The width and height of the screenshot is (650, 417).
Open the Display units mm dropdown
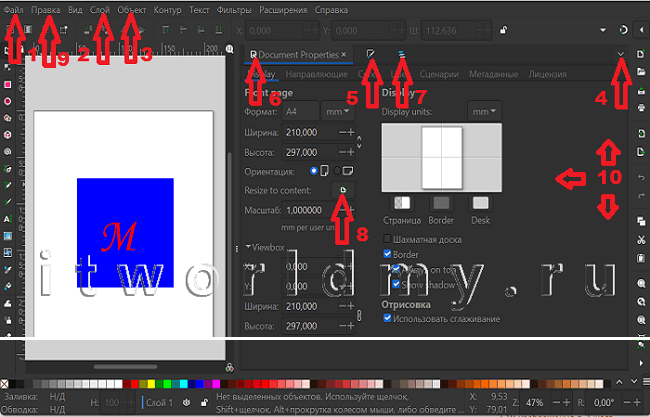(484, 112)
